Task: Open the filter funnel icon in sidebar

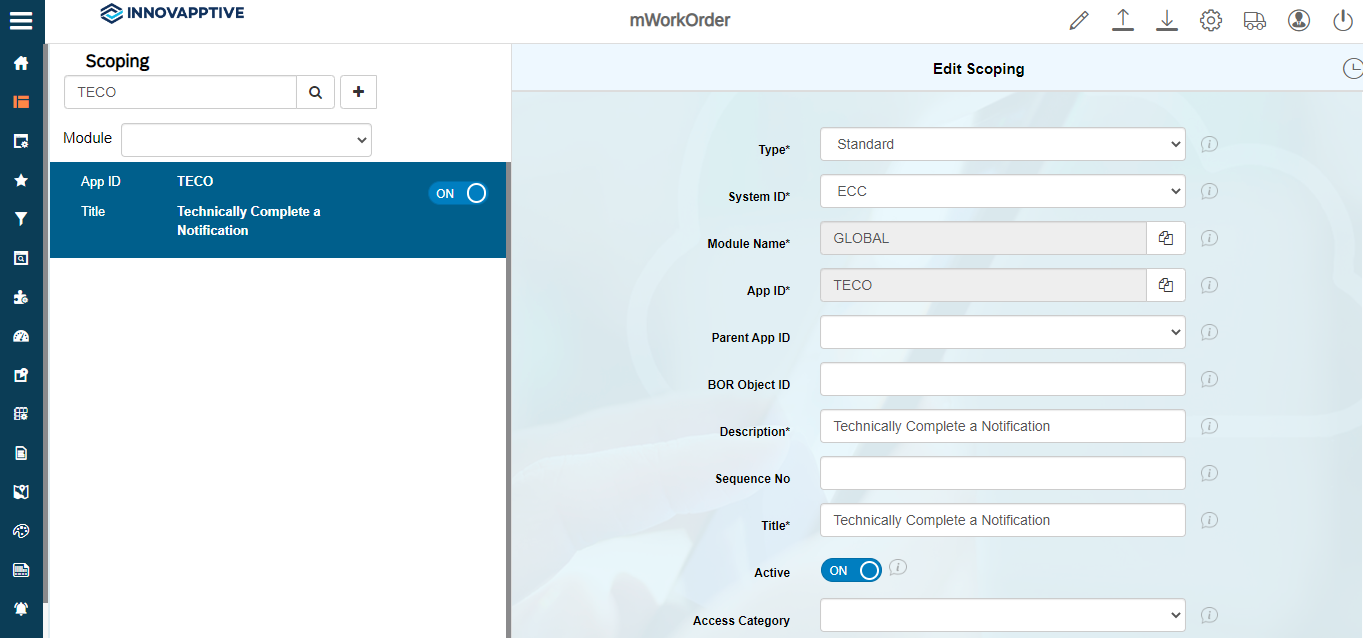Action: click(x=21, y=219)
